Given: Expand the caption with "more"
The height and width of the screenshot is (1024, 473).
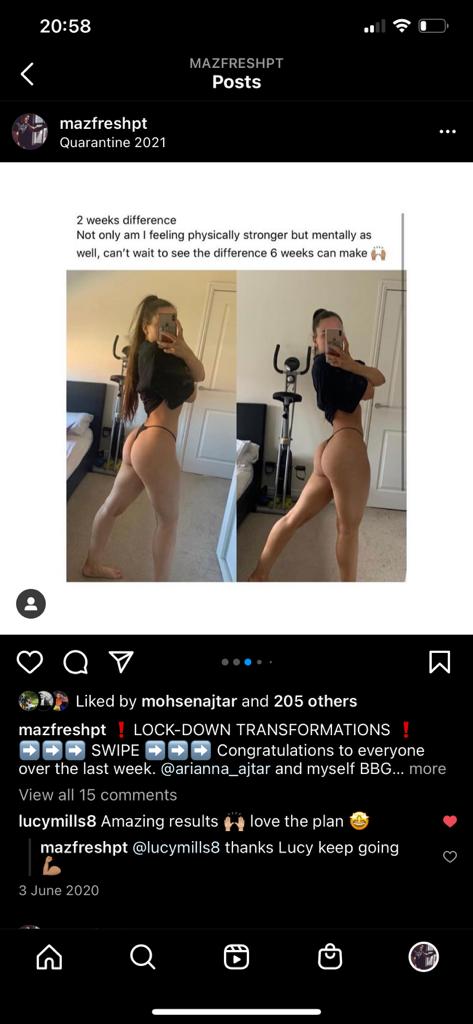Looking at the screenshot, I should tap(427, 769).
